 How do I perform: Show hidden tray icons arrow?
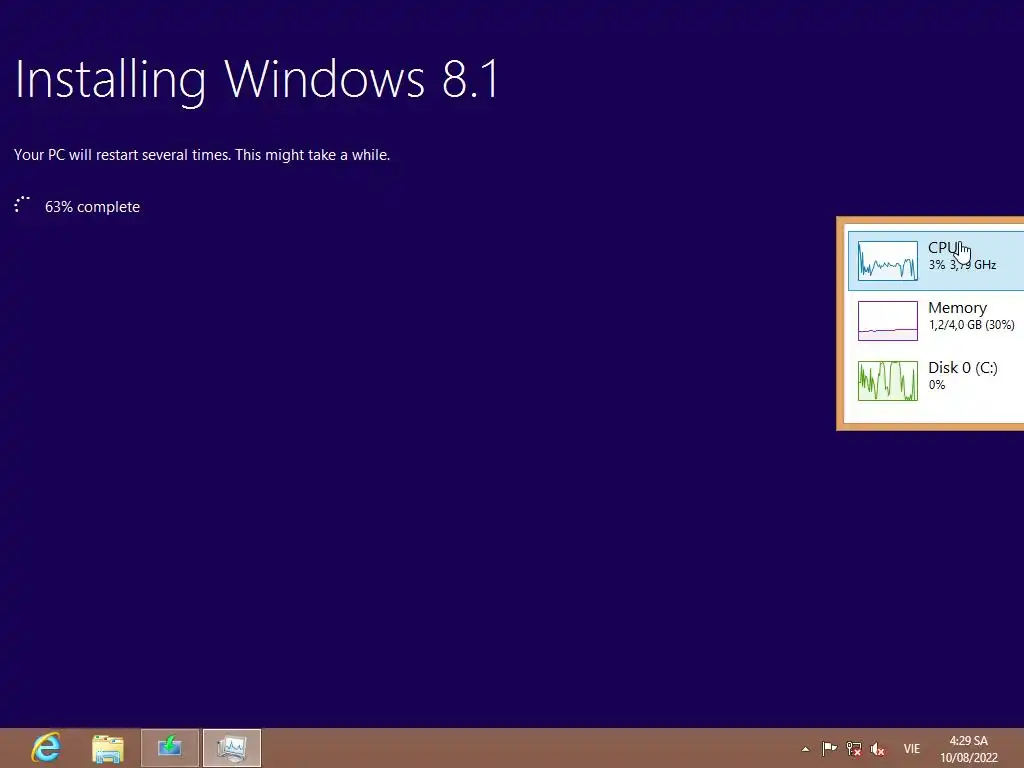click(x=805, y=749)
